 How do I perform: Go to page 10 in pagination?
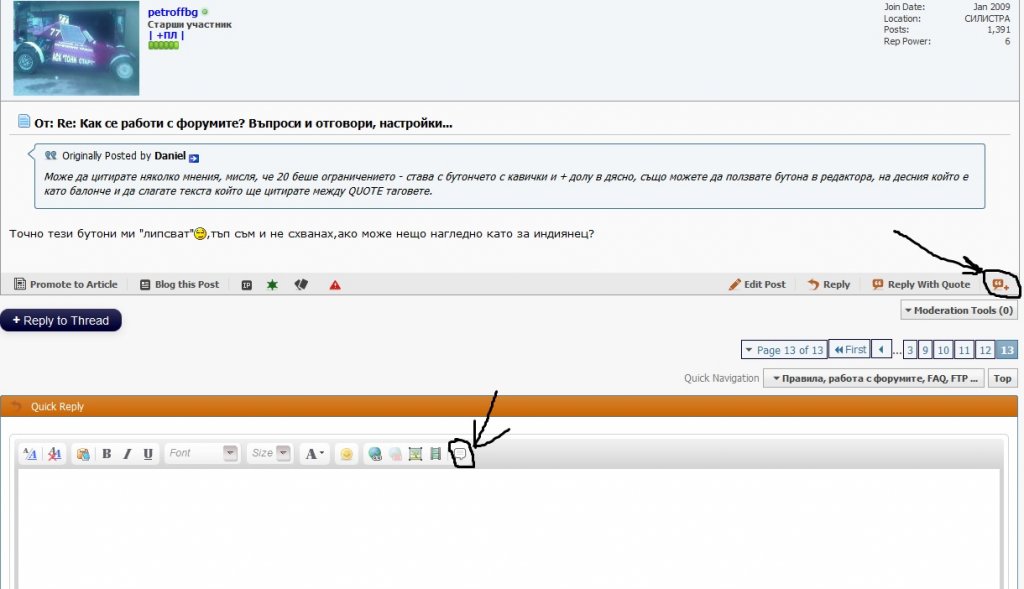point(943,350)
